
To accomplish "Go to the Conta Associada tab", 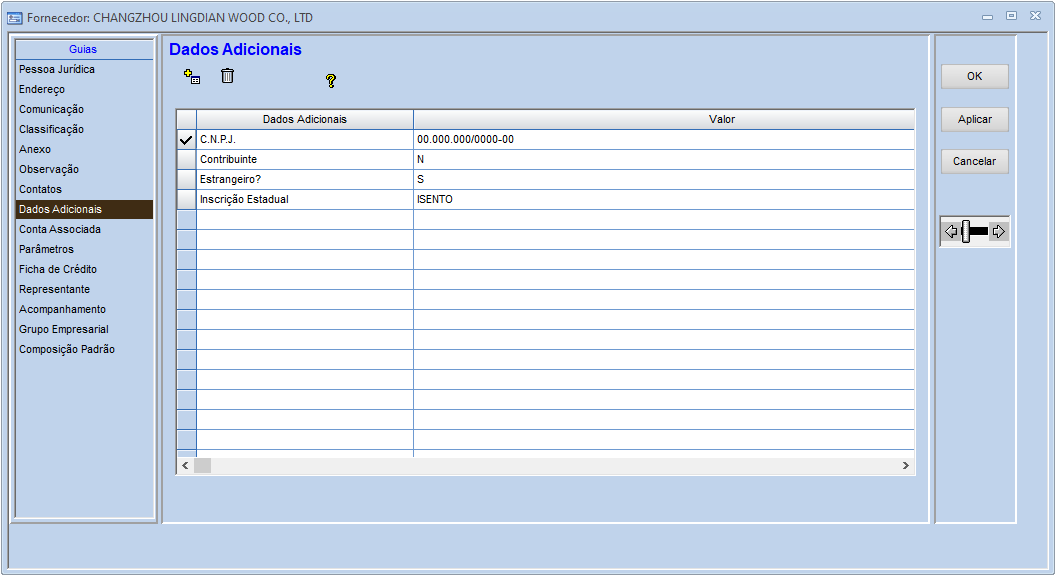I will point(60,230).
